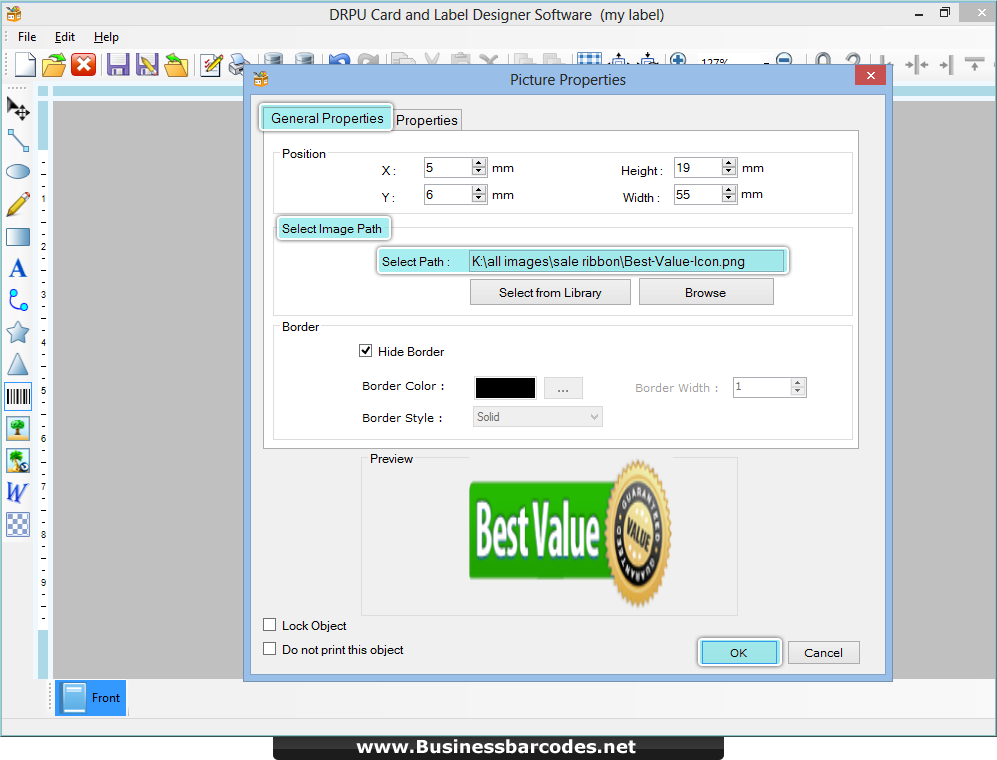The width and height of the screenshot is (997, 760).
Task: Open the Border Style dropdown
Action: [537, 417]
